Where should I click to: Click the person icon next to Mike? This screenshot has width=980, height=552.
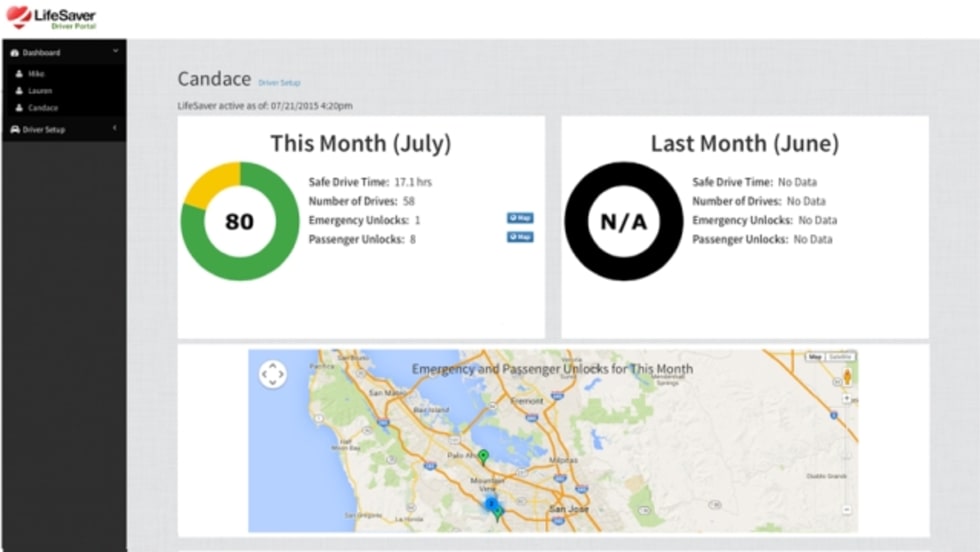click(19, 74)
